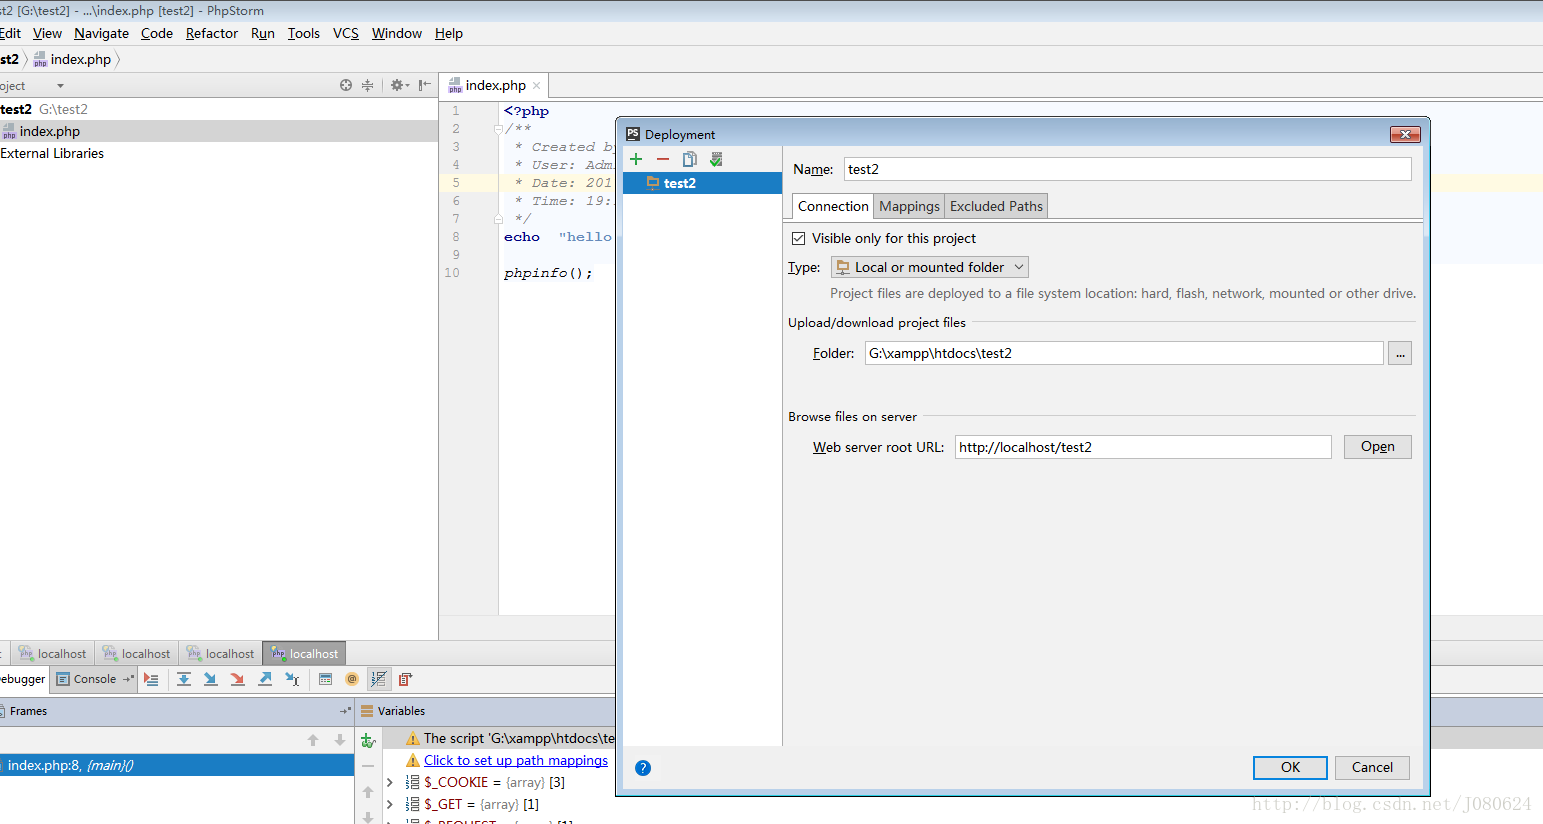Select the index.php:8 {main}() frame
1543x824 pixels.
coord(177,765)
